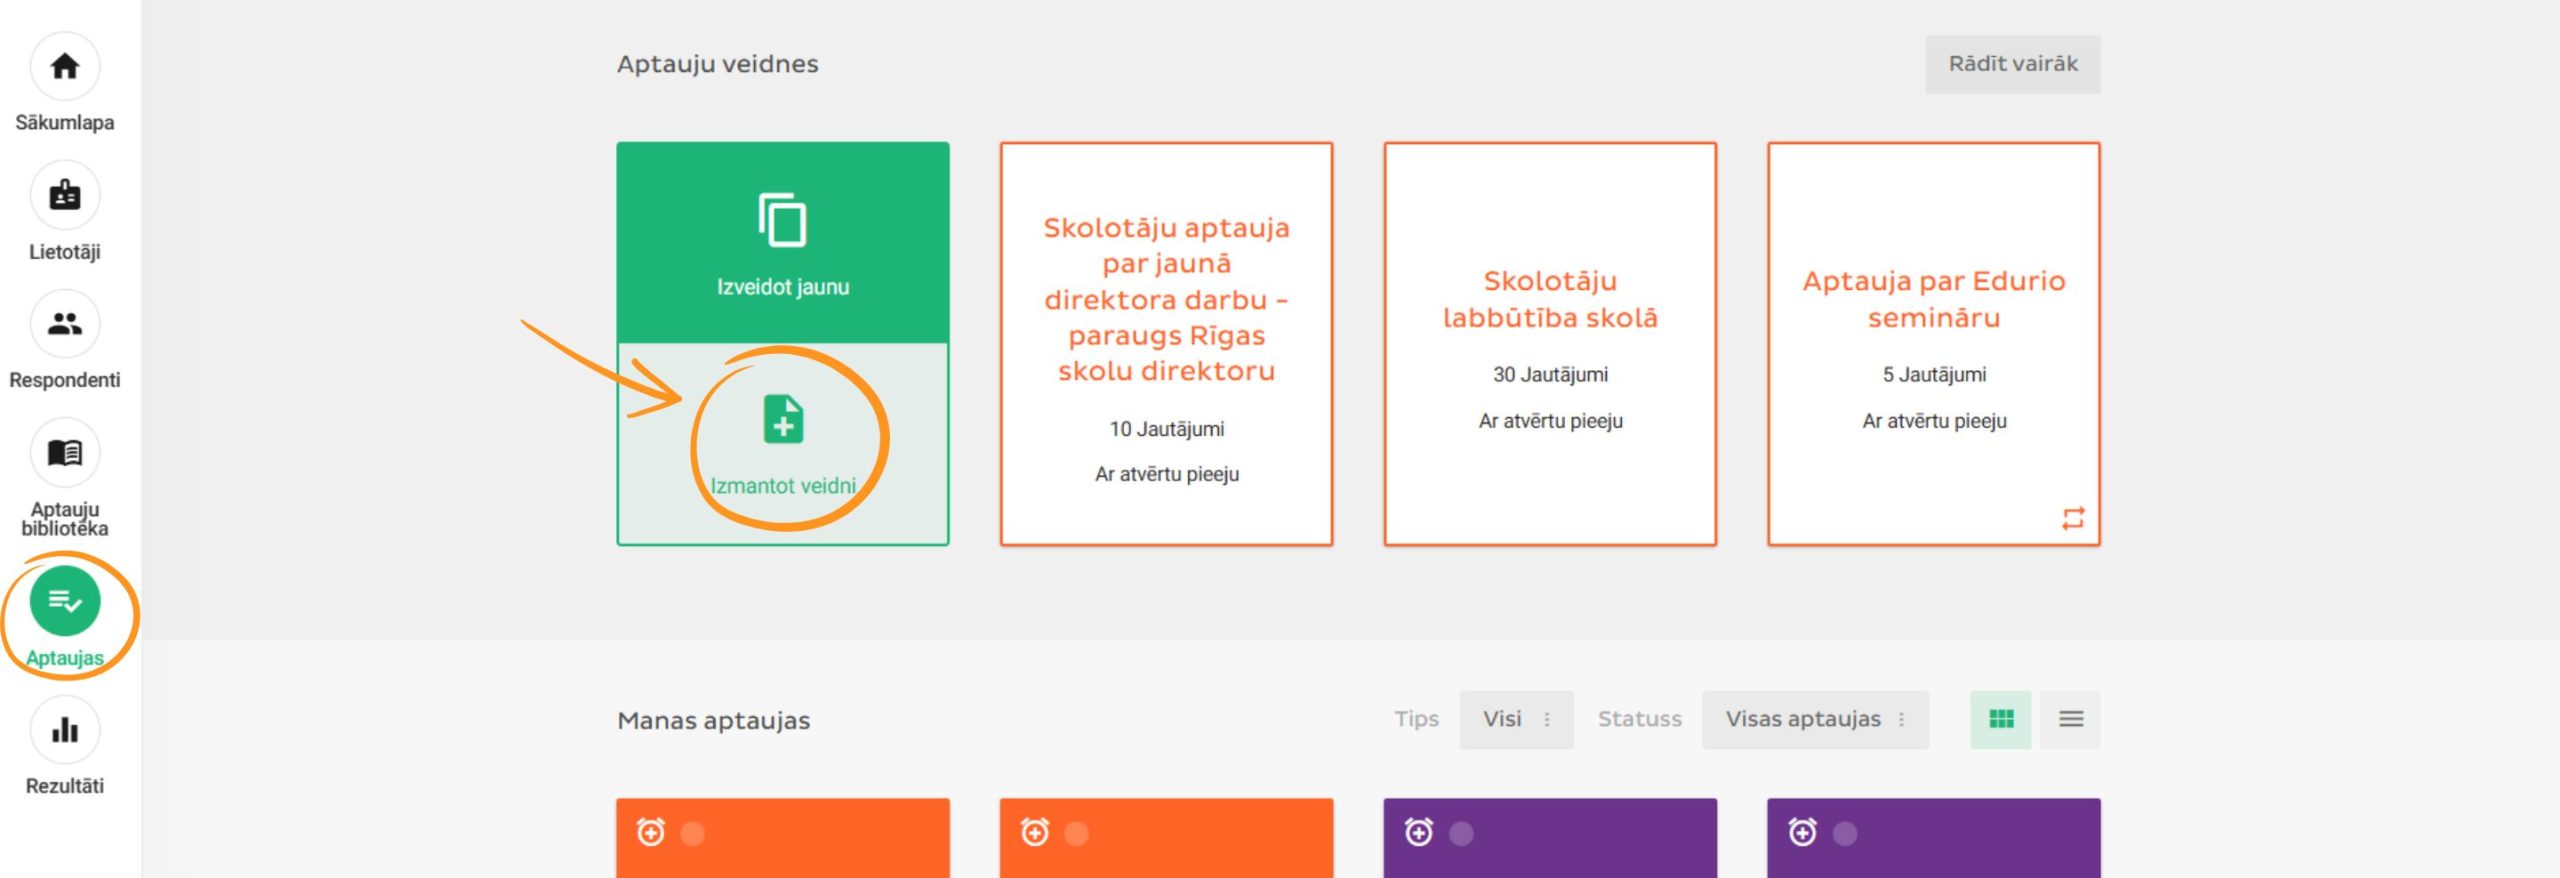
Task: Expand the Tips 'Visi' dropdown
Action: (x=1516, y=719)
